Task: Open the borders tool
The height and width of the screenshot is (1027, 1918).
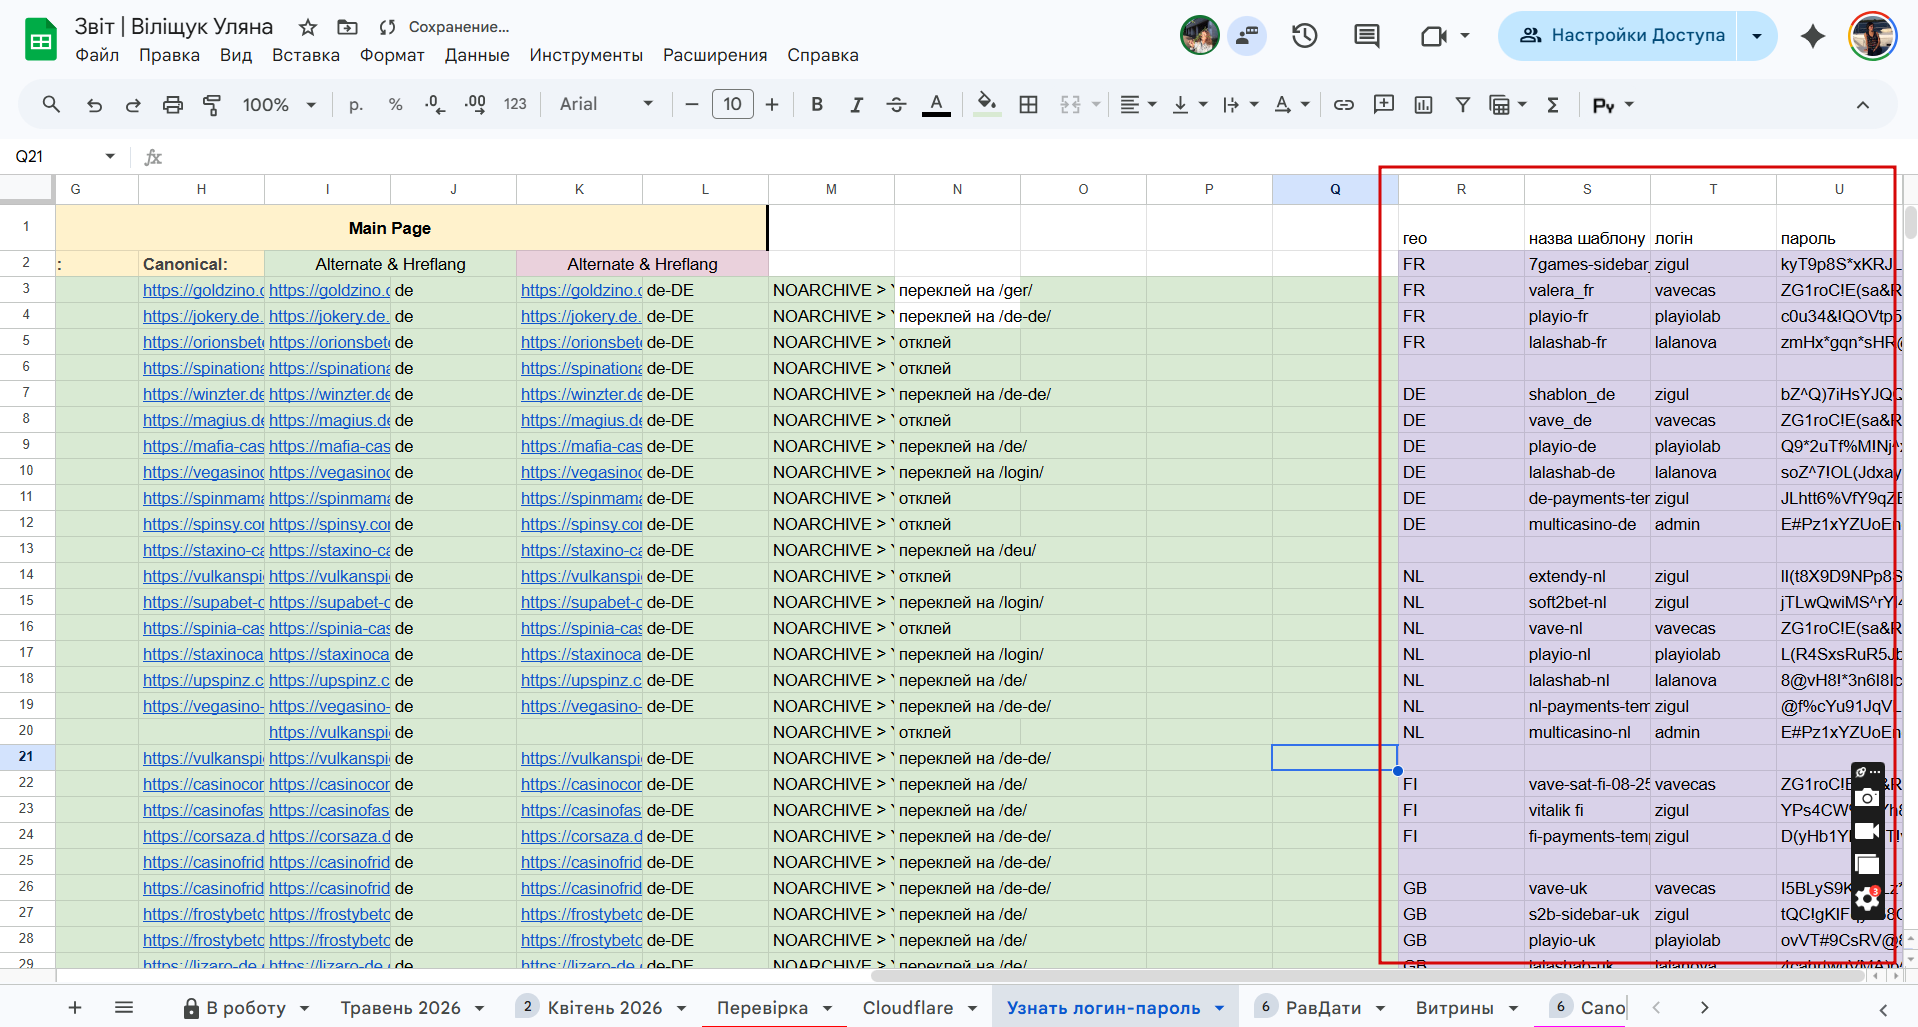Action: click(x=1028, y=105)
